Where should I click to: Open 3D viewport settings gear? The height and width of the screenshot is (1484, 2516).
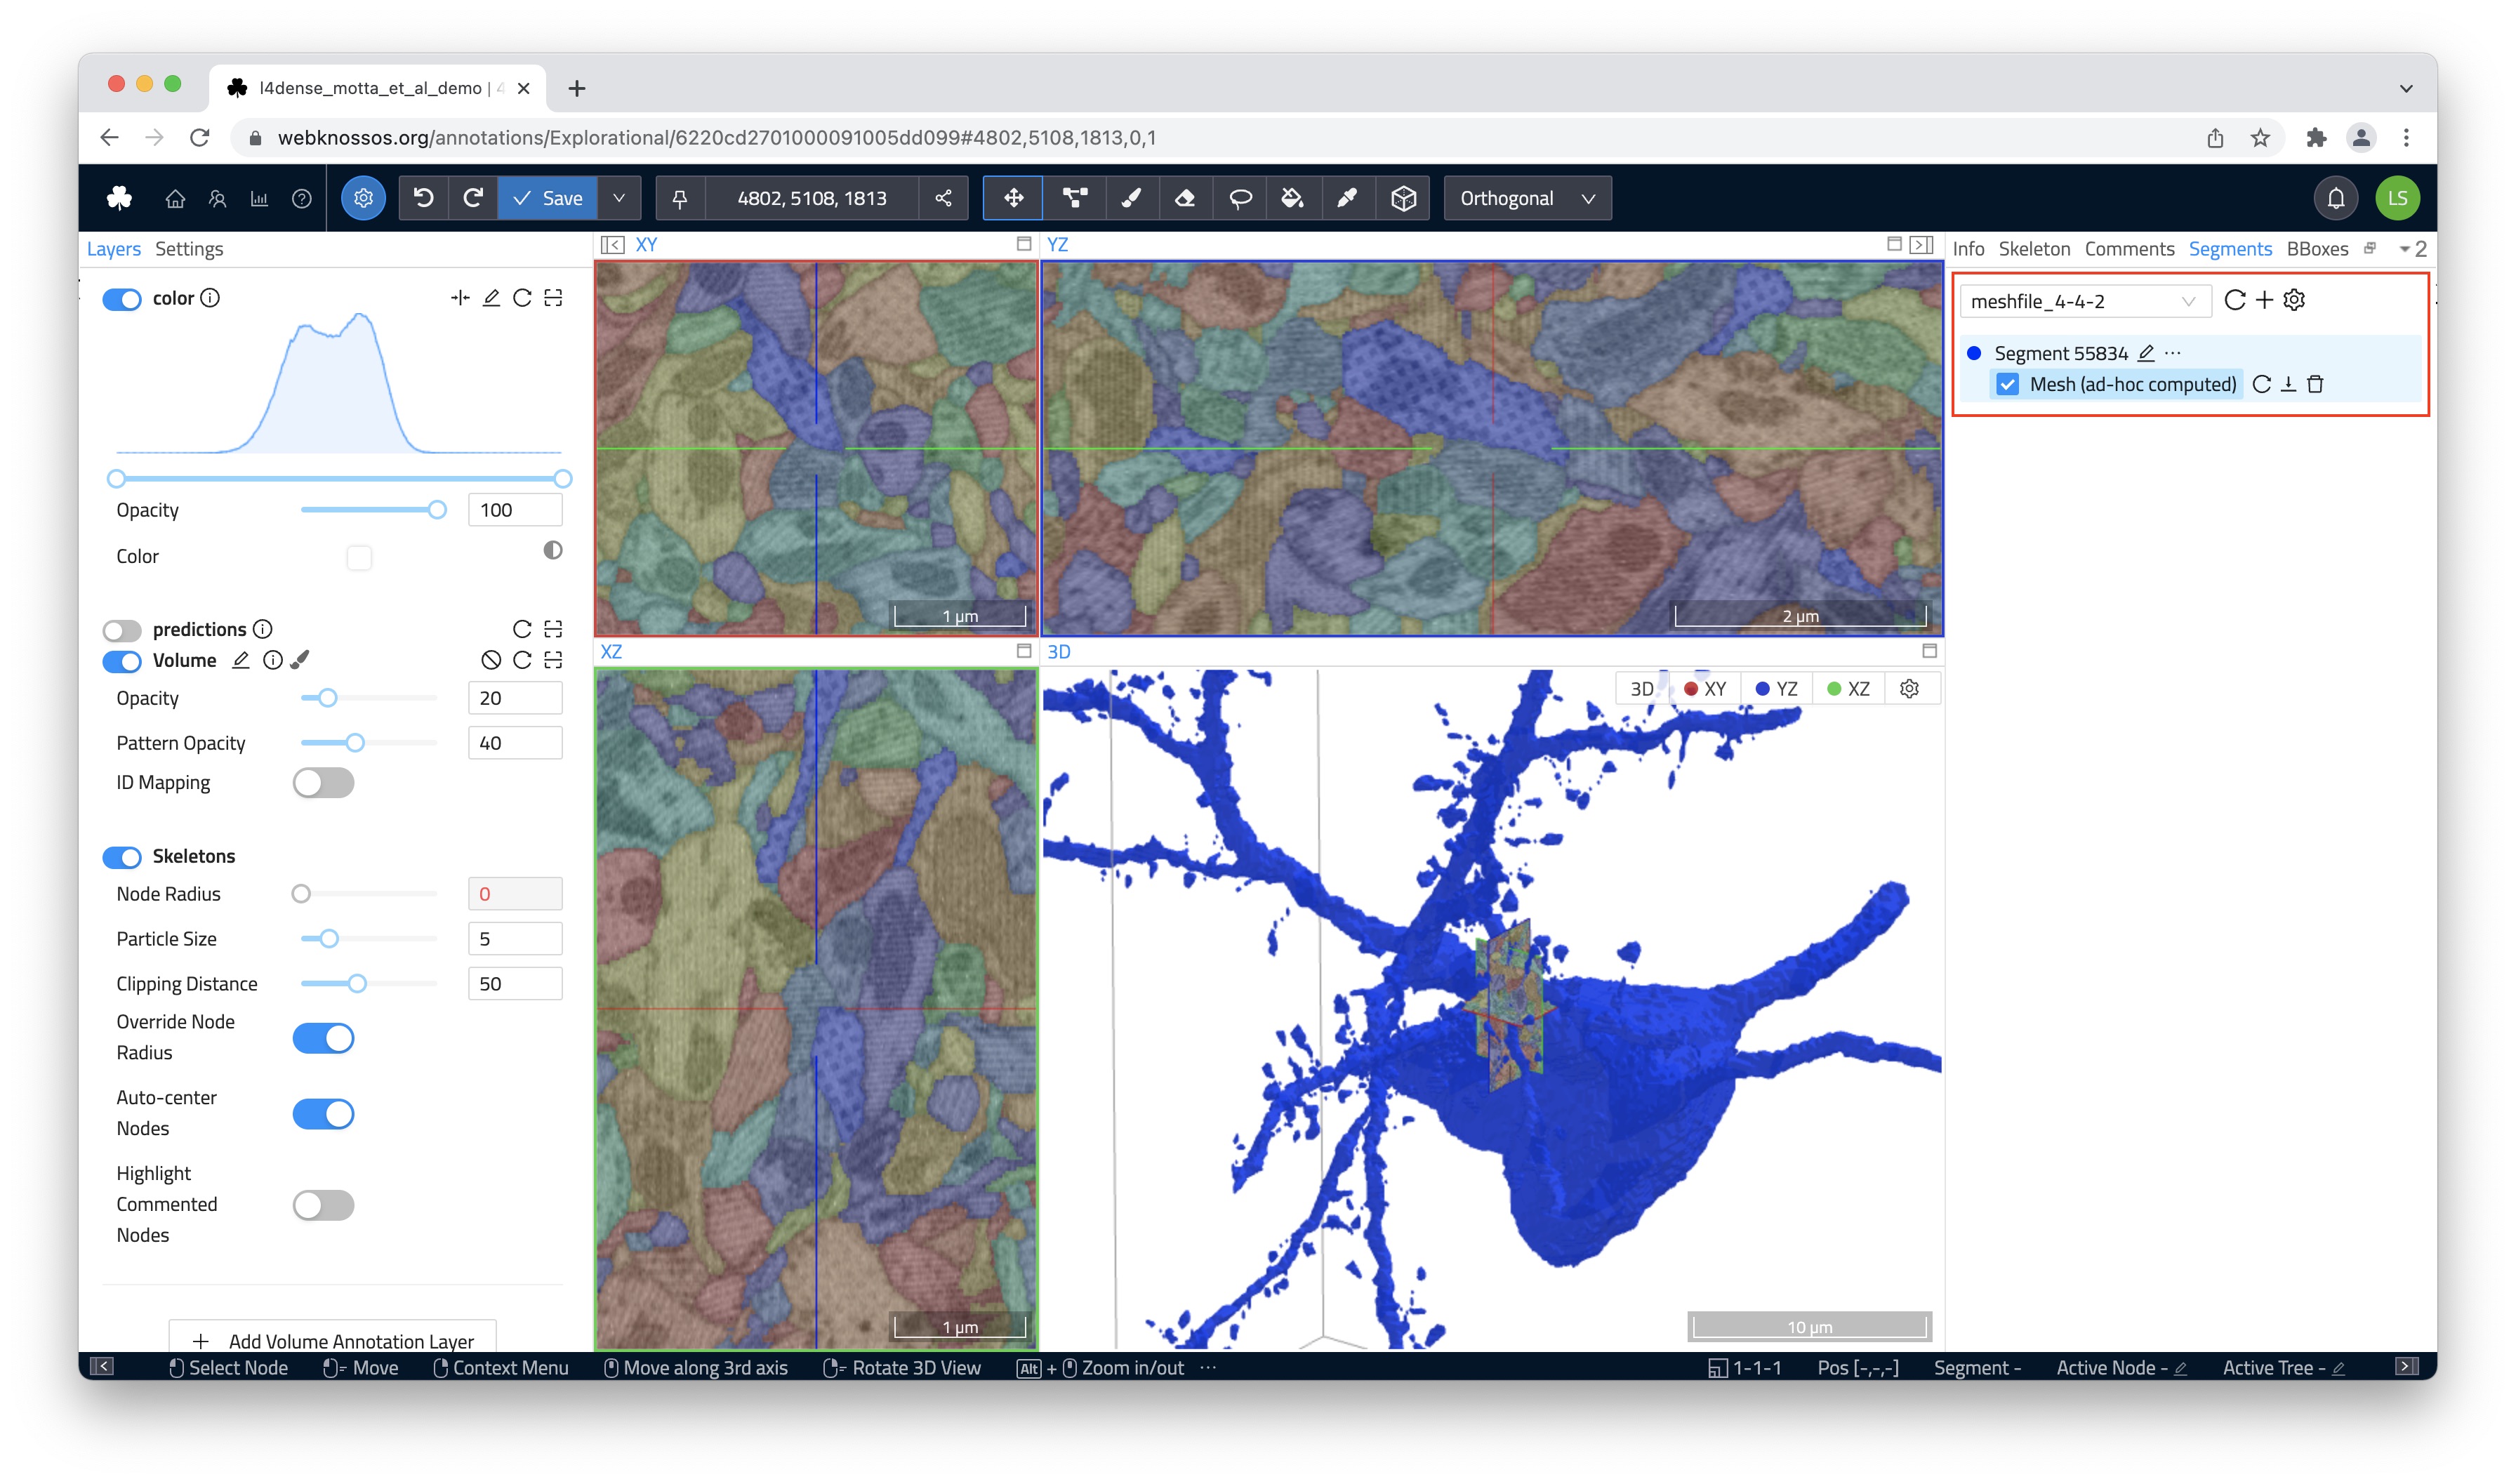1909,688
